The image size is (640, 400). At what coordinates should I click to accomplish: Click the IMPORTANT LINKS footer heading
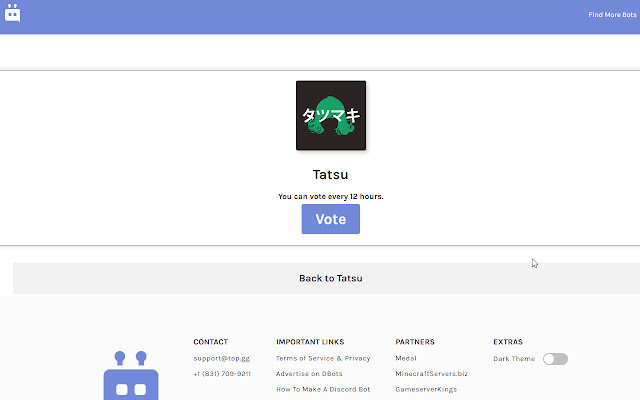pos(310,342)
